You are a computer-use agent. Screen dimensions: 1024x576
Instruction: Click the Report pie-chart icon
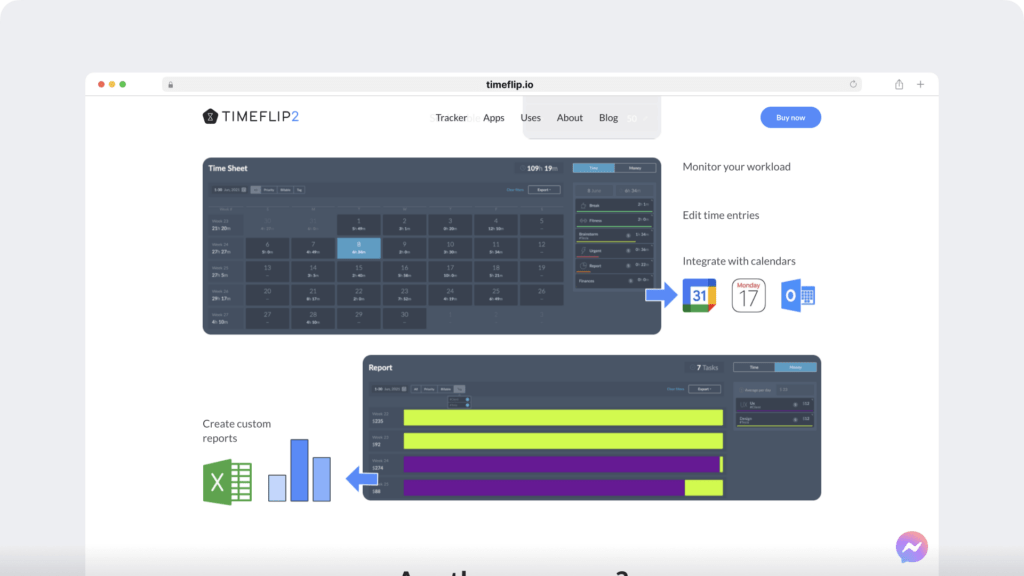(584, 265)
